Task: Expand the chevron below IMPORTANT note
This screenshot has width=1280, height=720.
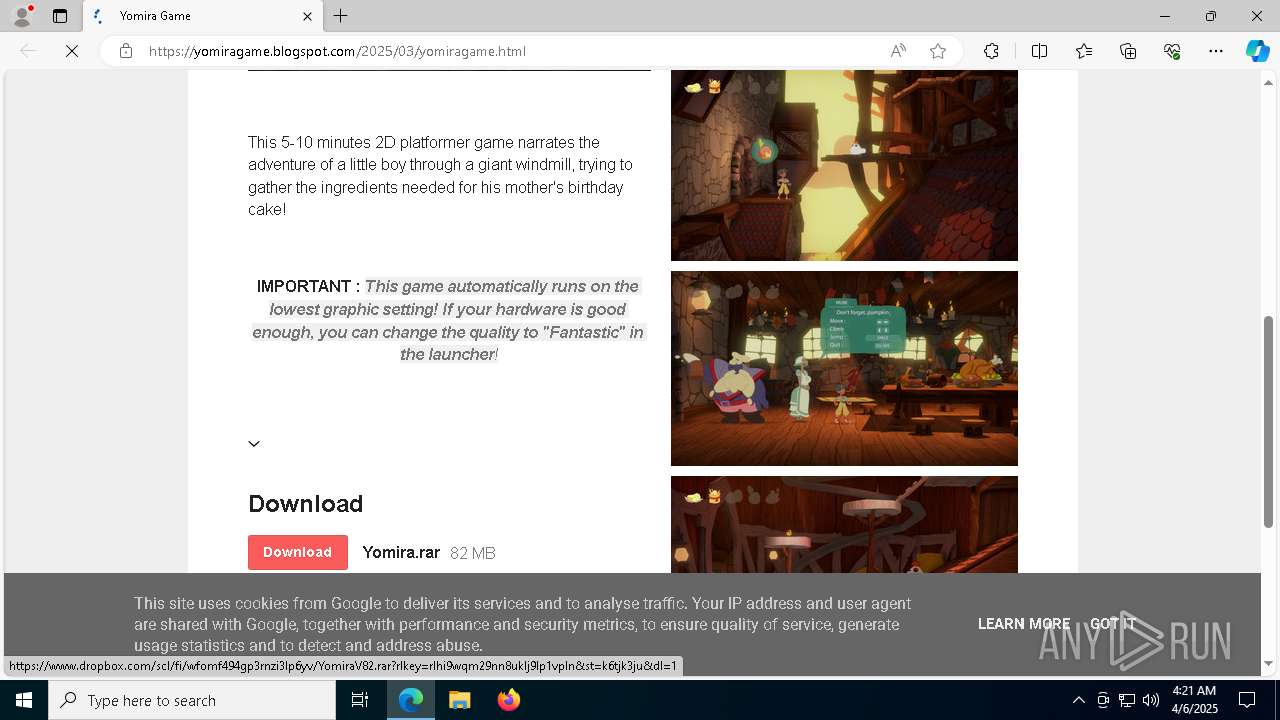Action: [254, 444]
